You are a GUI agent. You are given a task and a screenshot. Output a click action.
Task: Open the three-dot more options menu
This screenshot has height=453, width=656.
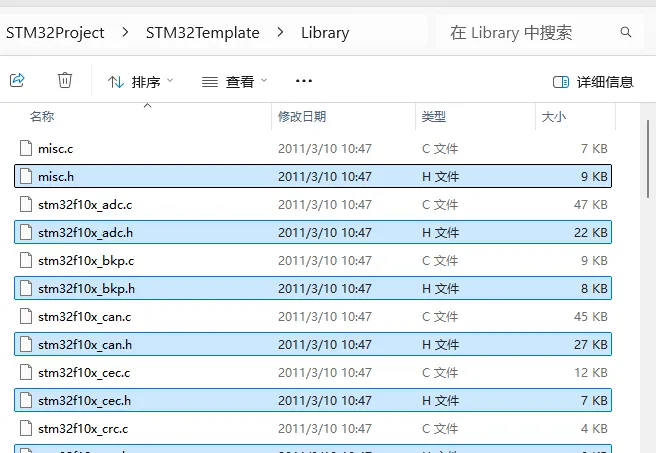click(304, 81)
